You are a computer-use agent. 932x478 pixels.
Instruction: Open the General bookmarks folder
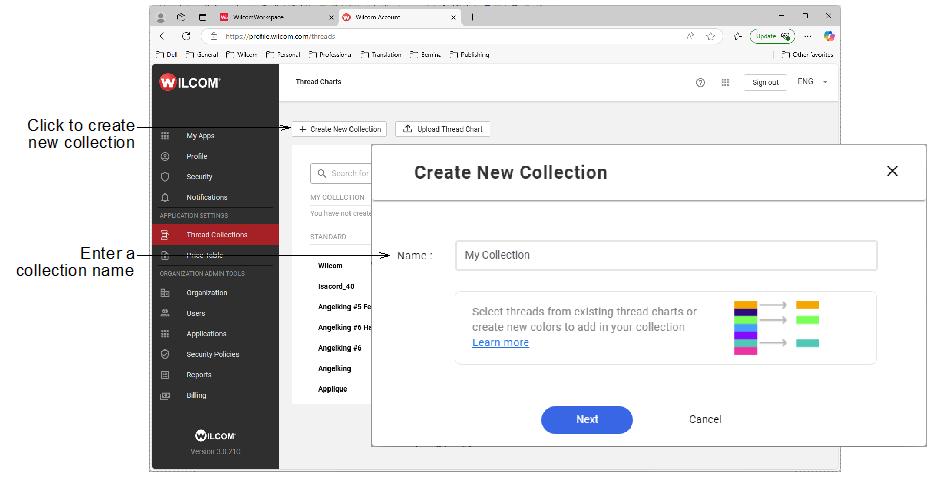(202, 54)
